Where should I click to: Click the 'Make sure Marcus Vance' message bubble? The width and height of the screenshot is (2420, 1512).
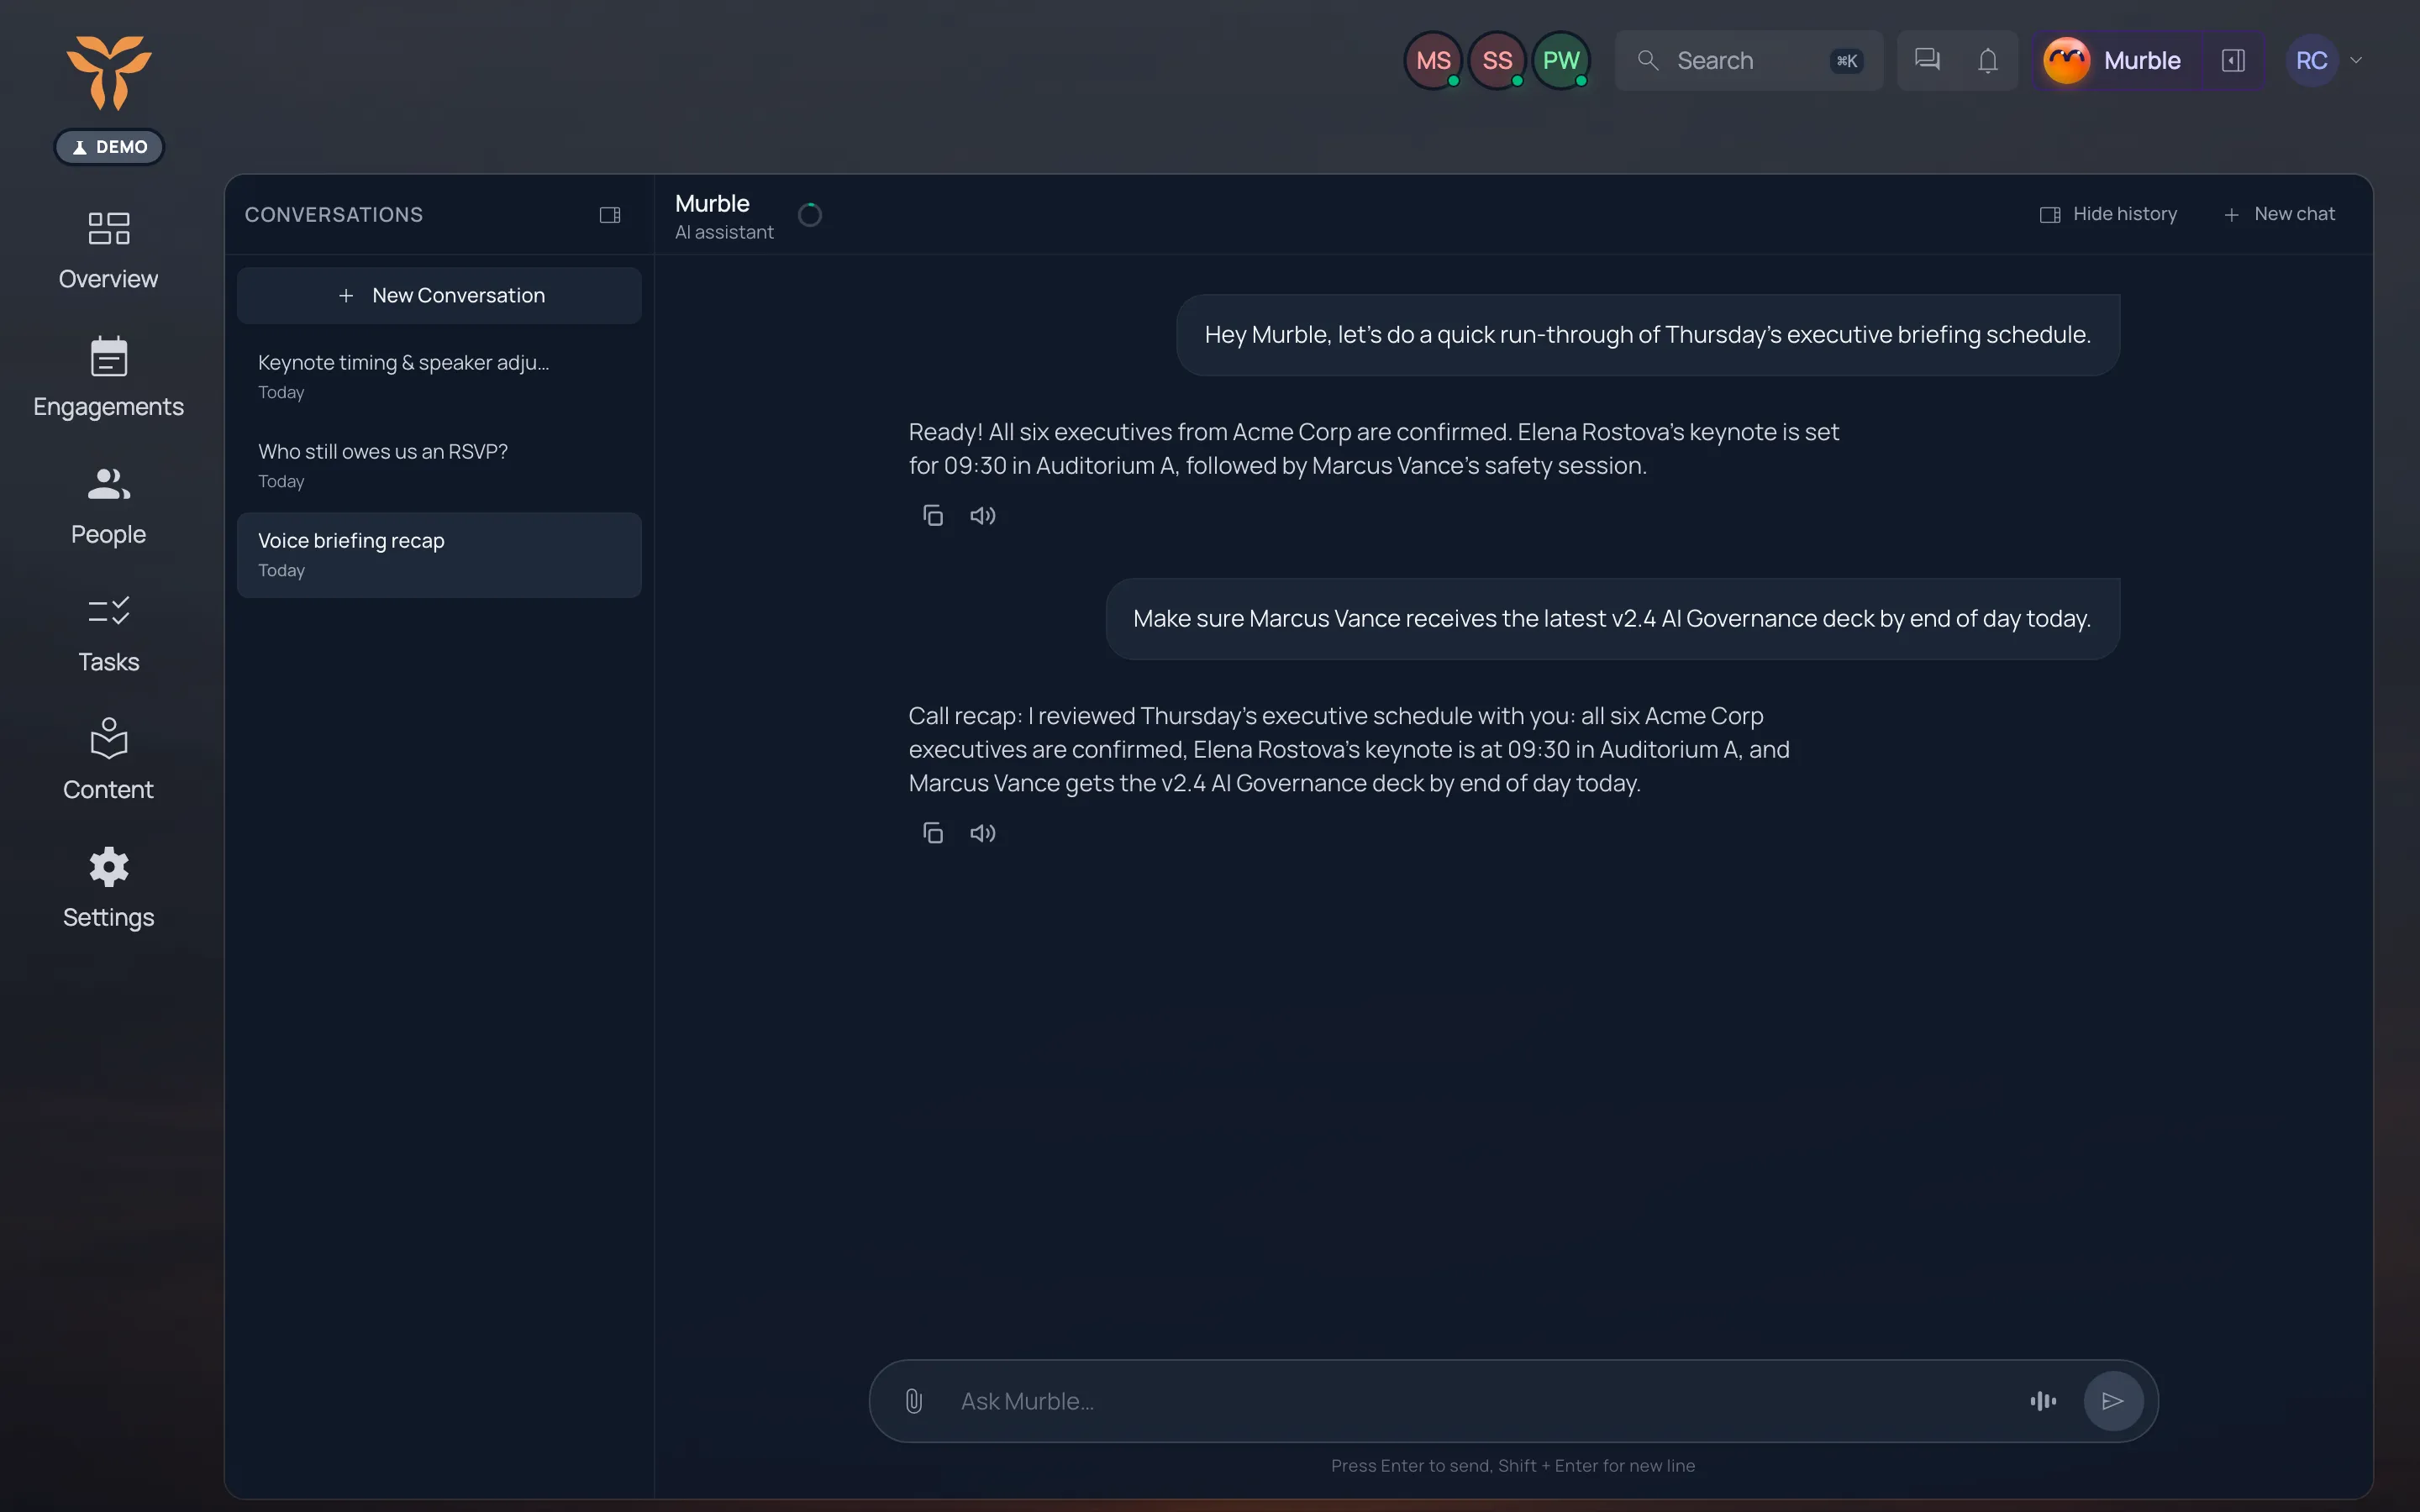[x=1612, y=619]
